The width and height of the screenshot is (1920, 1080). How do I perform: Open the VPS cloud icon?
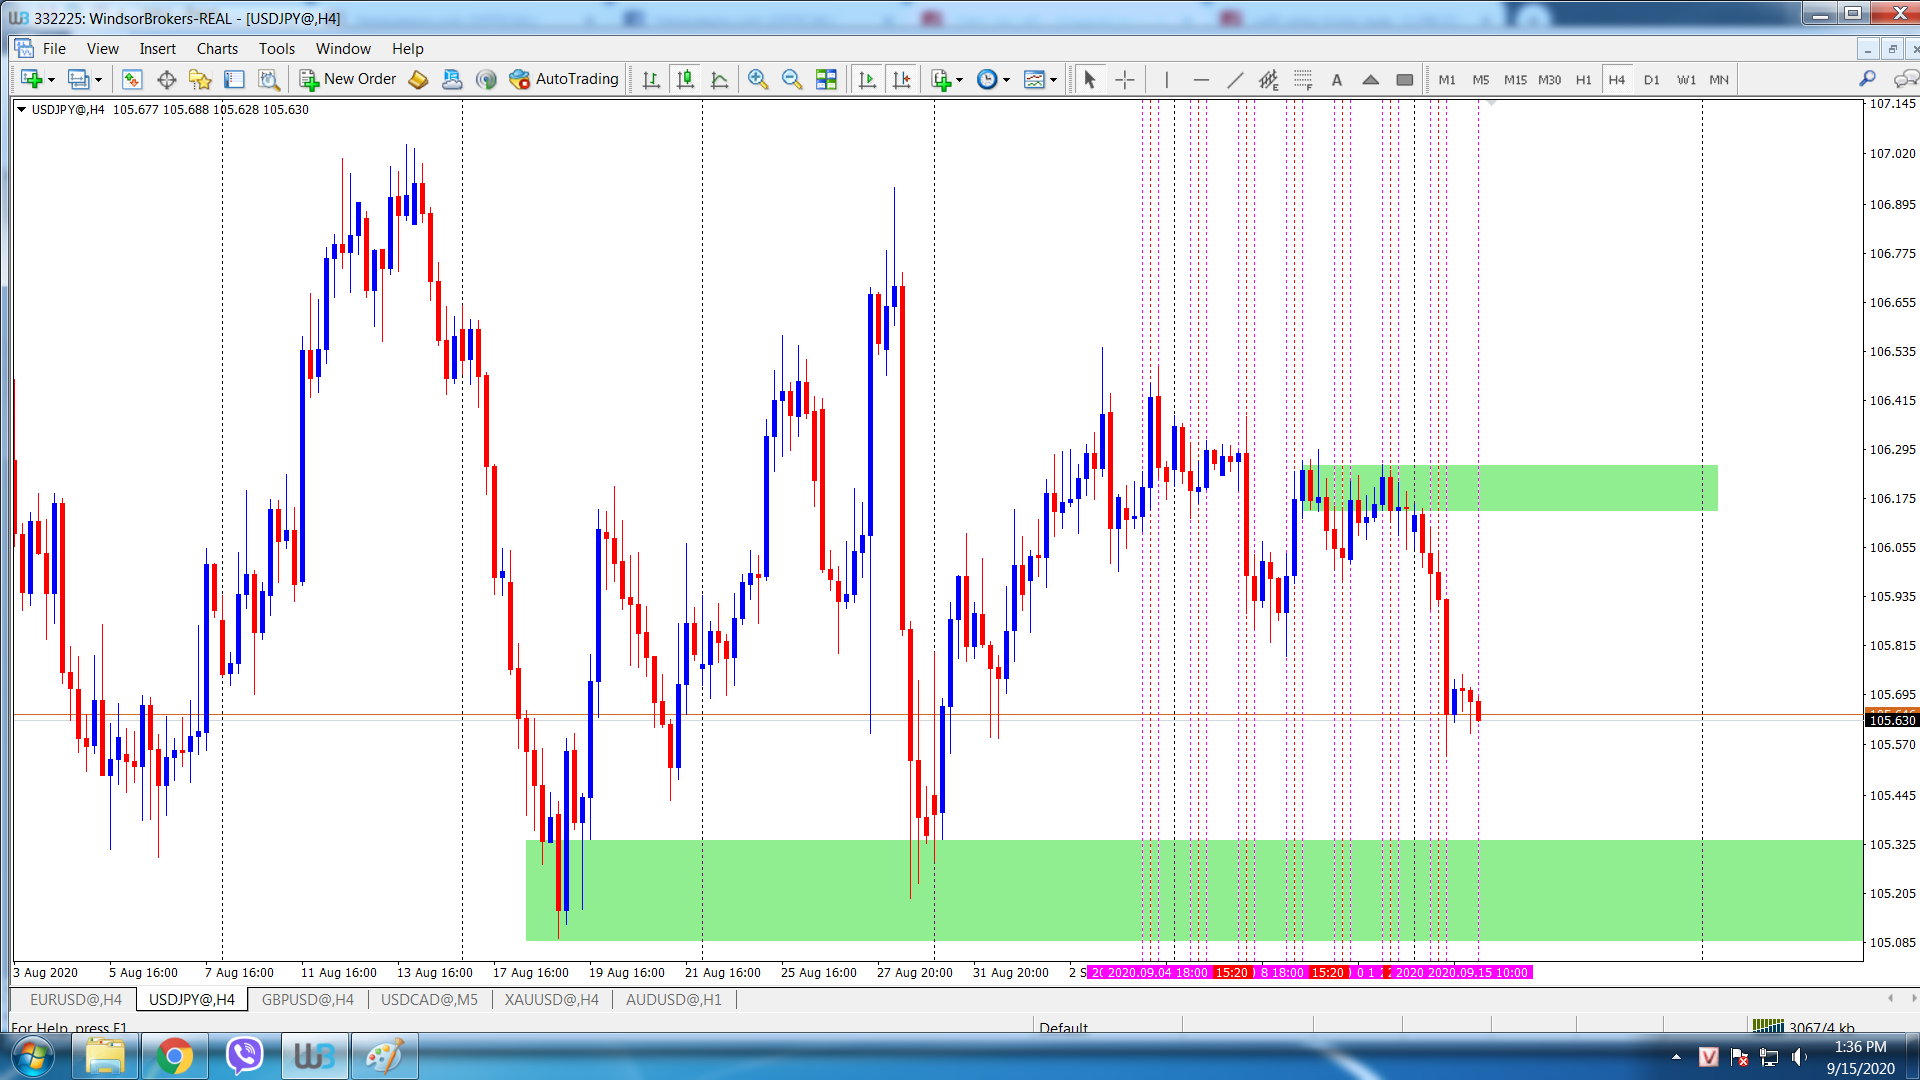click(x=452, y=79)
